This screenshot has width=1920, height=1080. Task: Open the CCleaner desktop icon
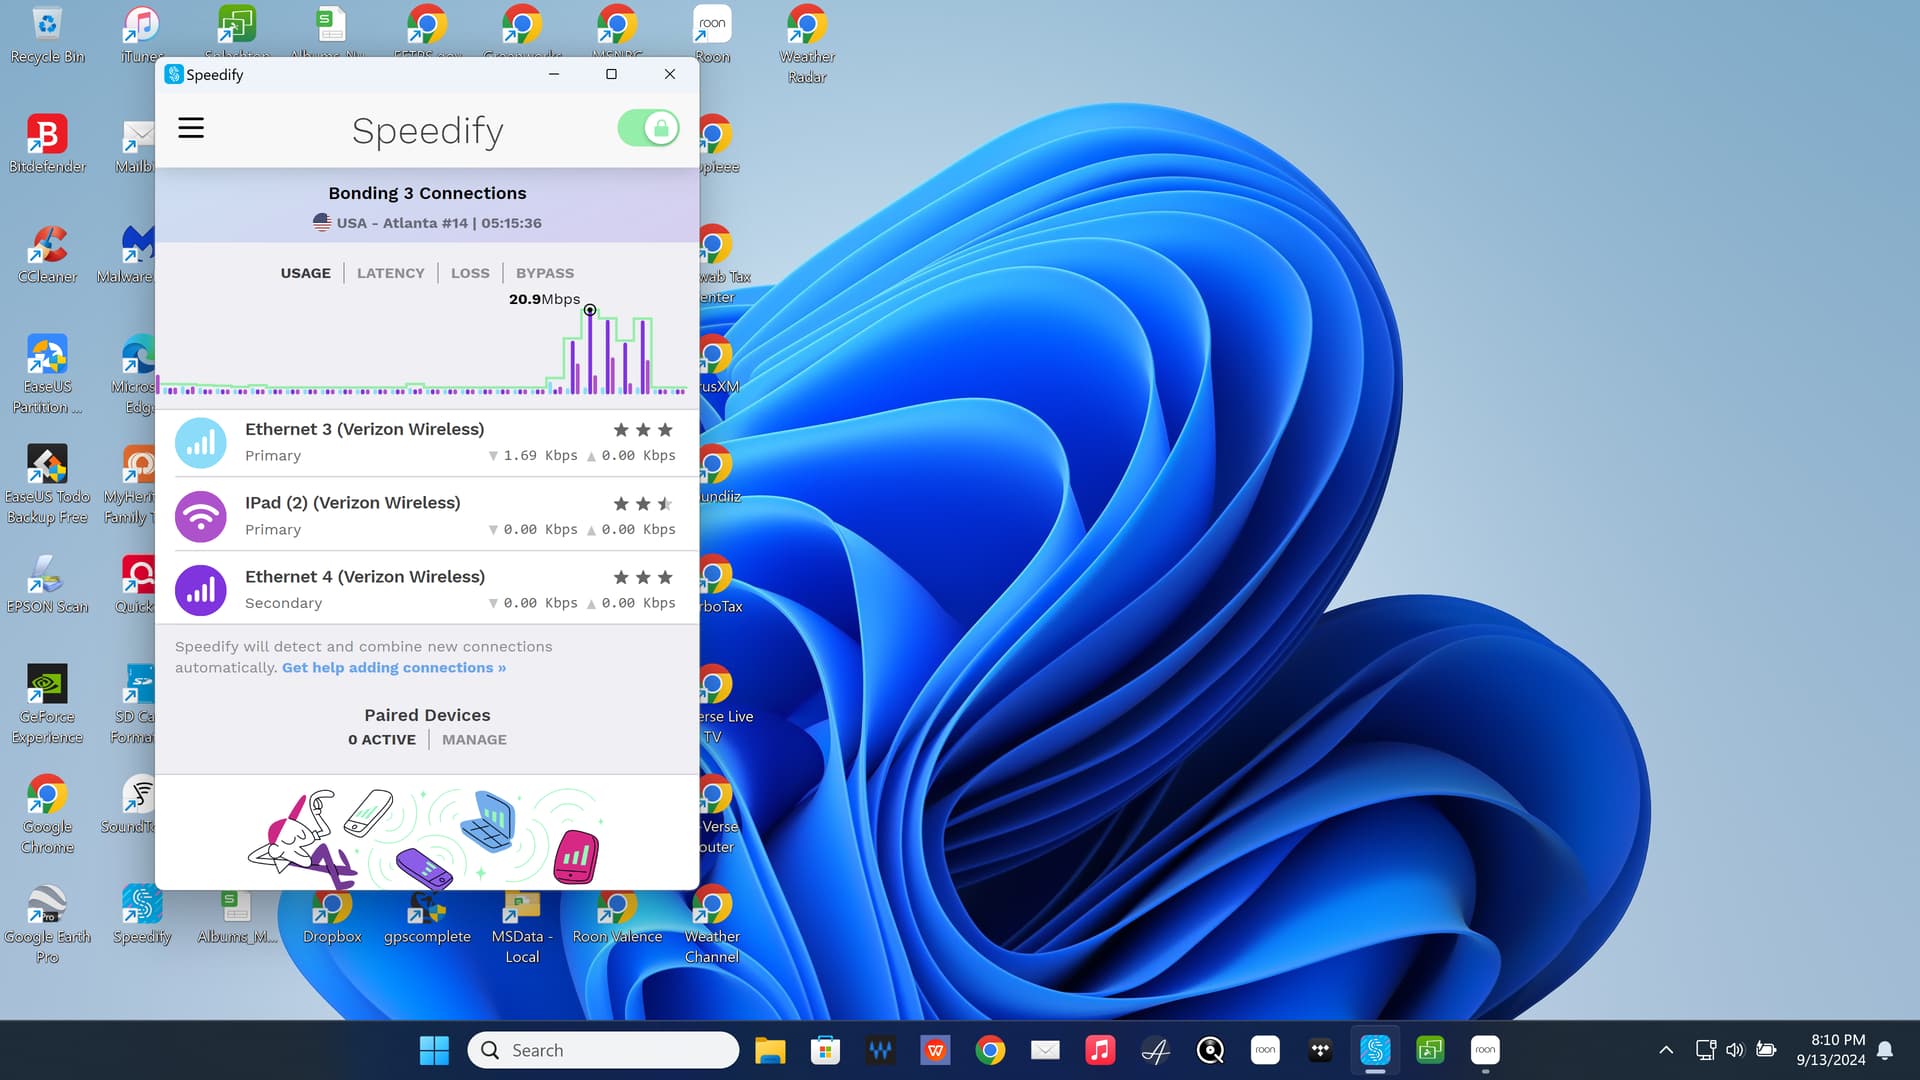47,254
